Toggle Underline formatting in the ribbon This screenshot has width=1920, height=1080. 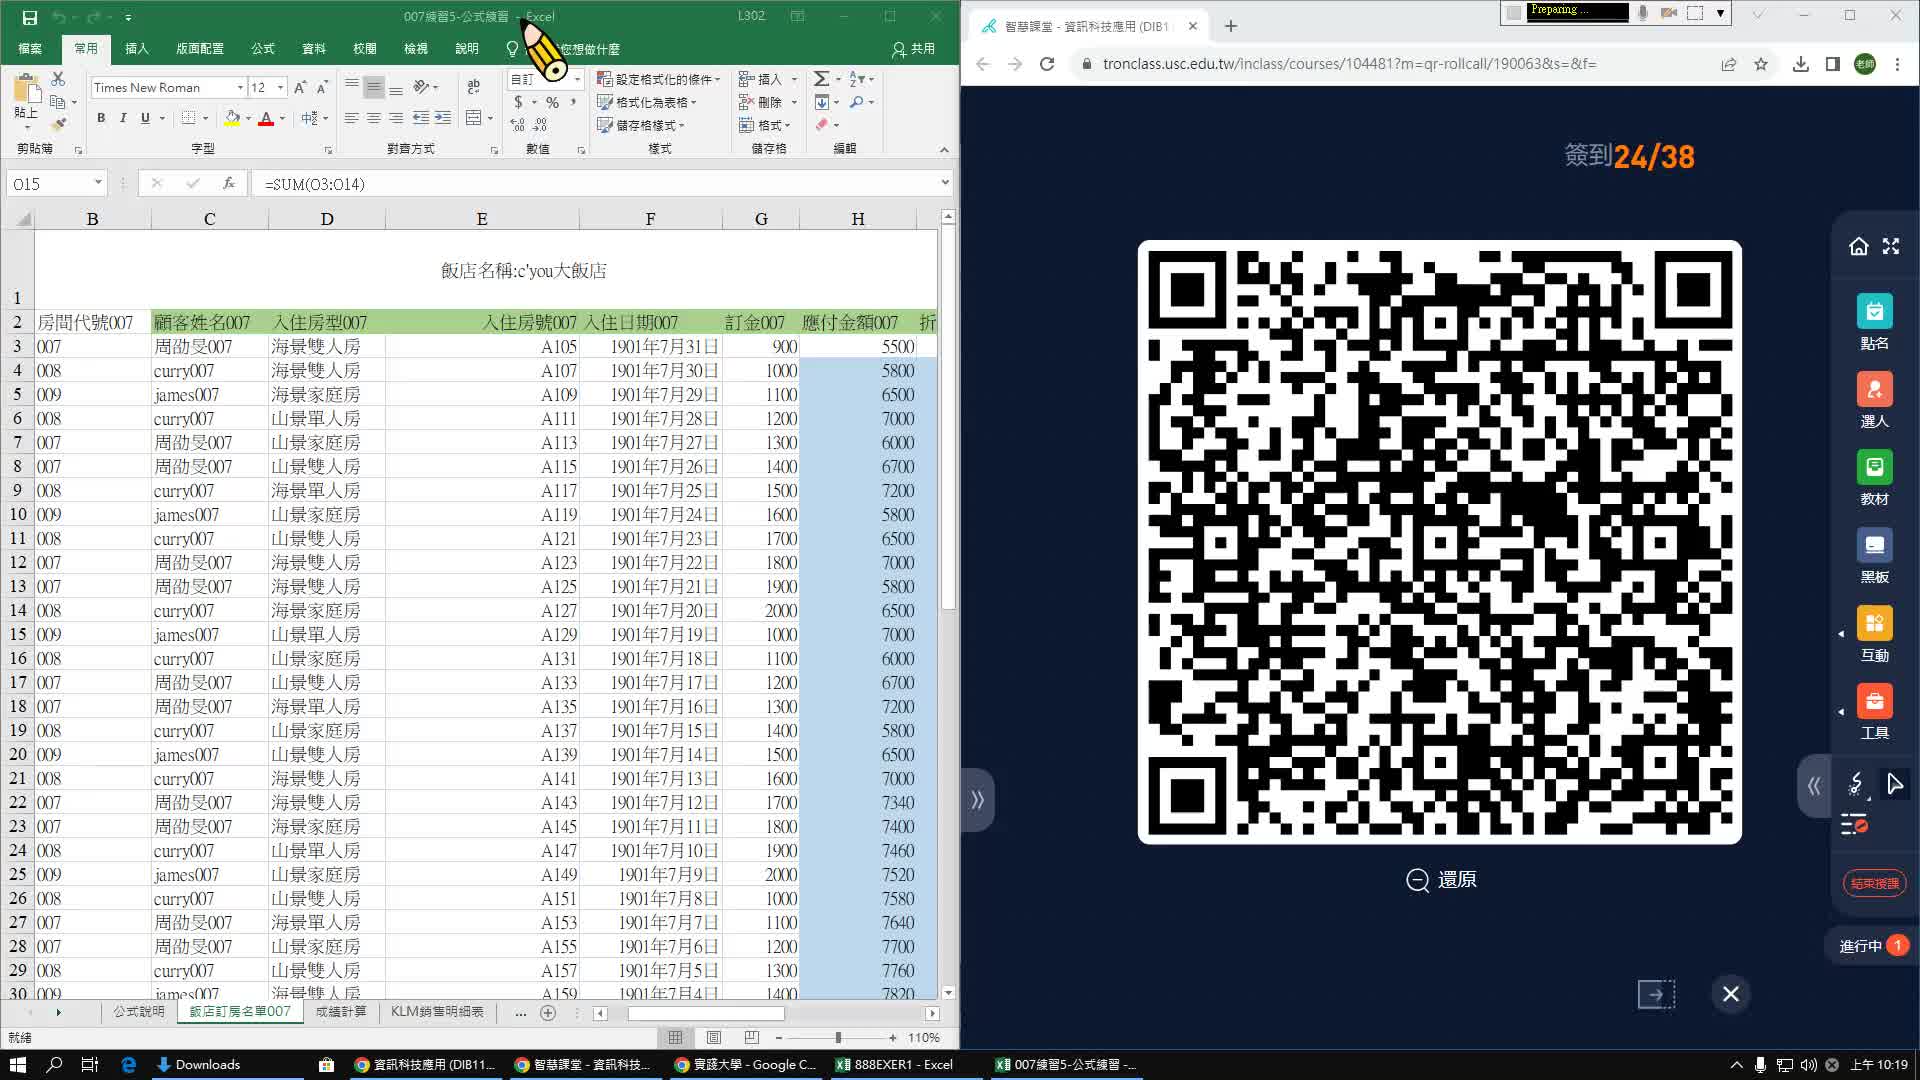tap(145, 118)
